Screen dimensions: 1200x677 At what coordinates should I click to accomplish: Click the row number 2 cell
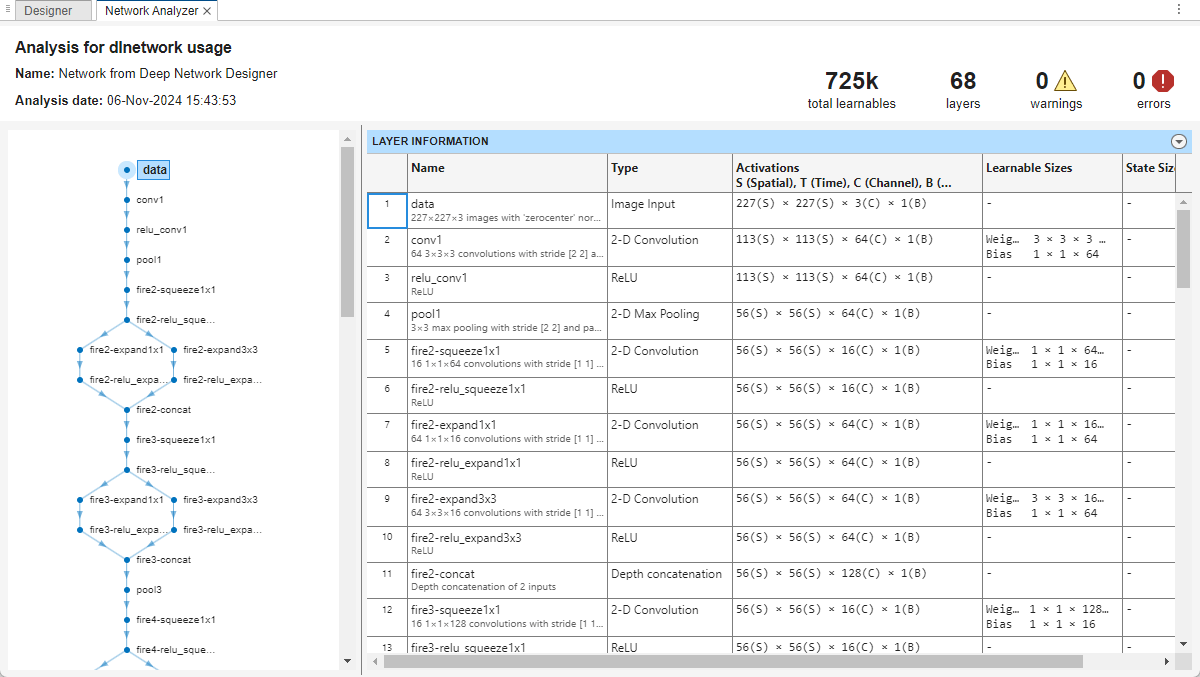click(387, 247)
